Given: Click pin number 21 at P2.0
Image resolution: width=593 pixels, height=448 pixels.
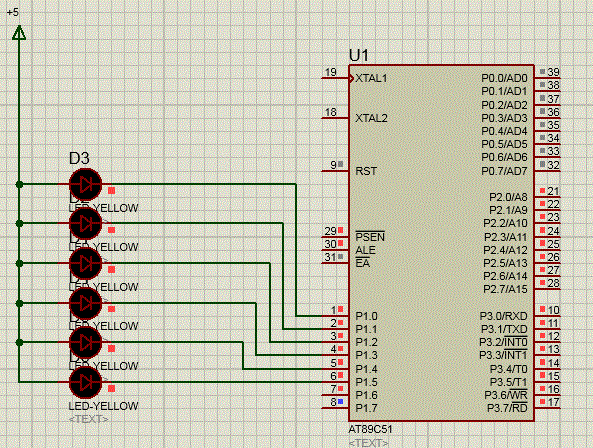Looking at the screenshot, I should 553,191.
